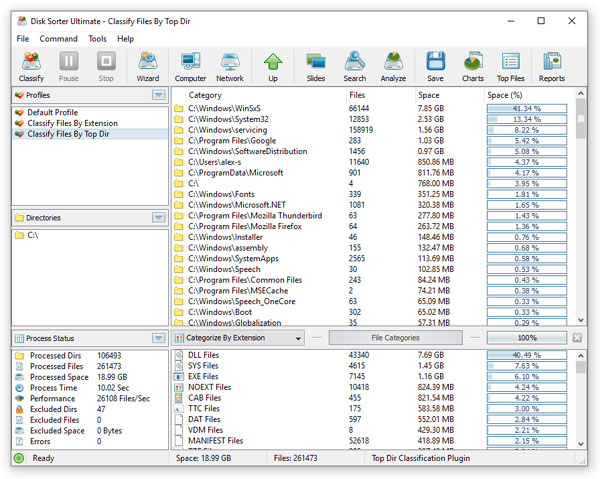600x479 pixels.
Task: Select the C:\ProgramData\Microsoft row
Action: 373,173
